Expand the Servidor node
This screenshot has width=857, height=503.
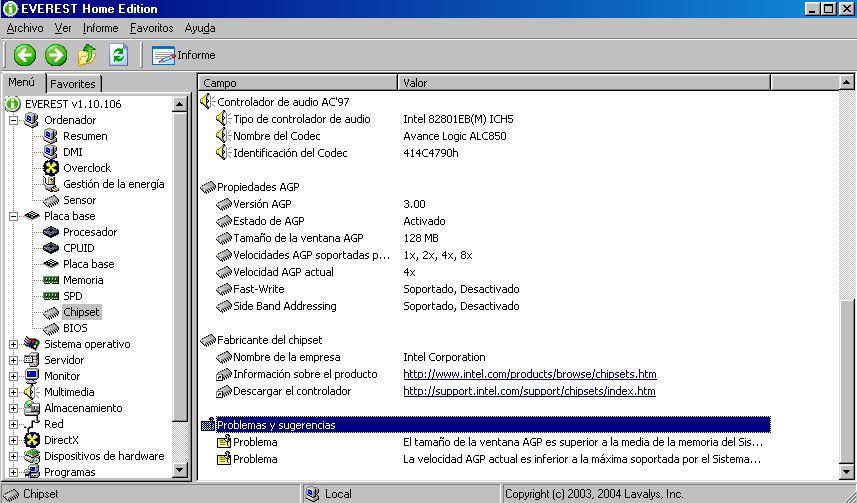point(13,360)
